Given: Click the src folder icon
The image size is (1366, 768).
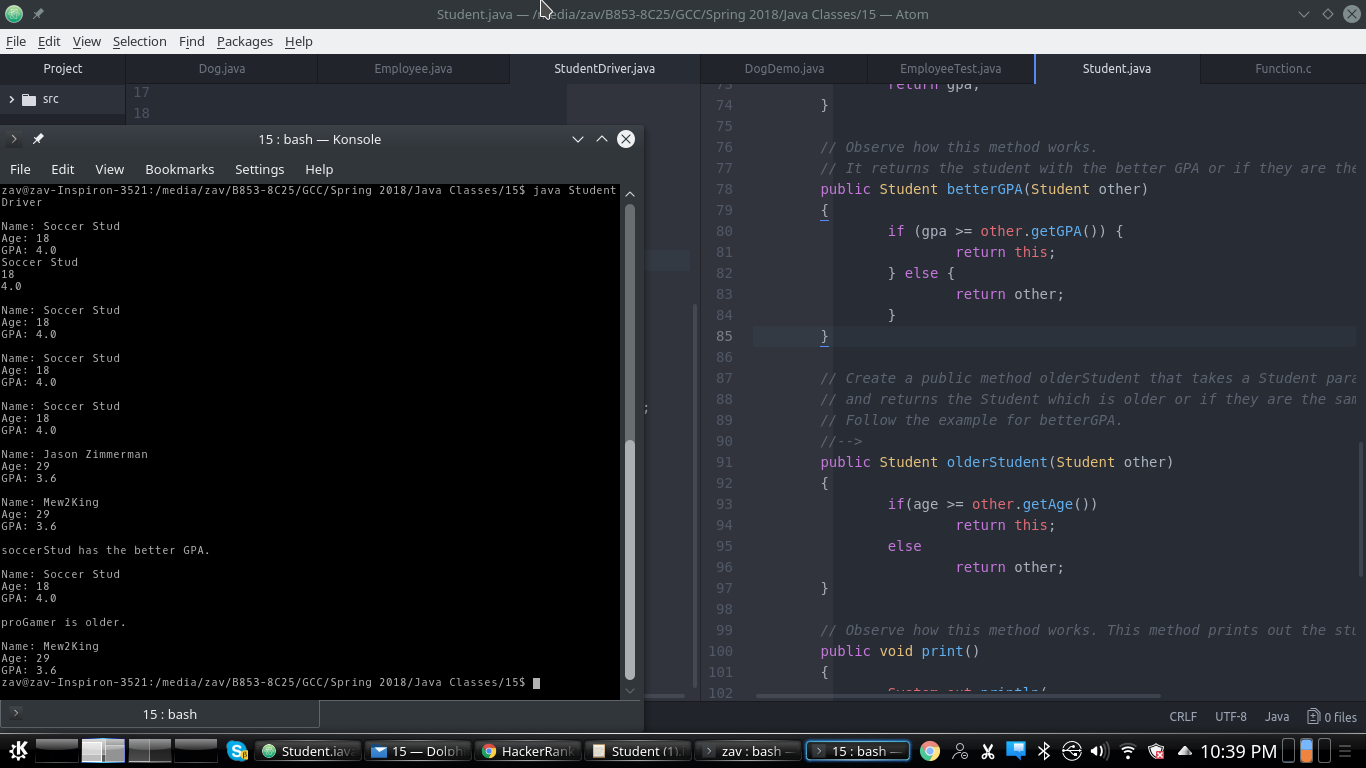Looking at the screenshot, I should (28, 99).
